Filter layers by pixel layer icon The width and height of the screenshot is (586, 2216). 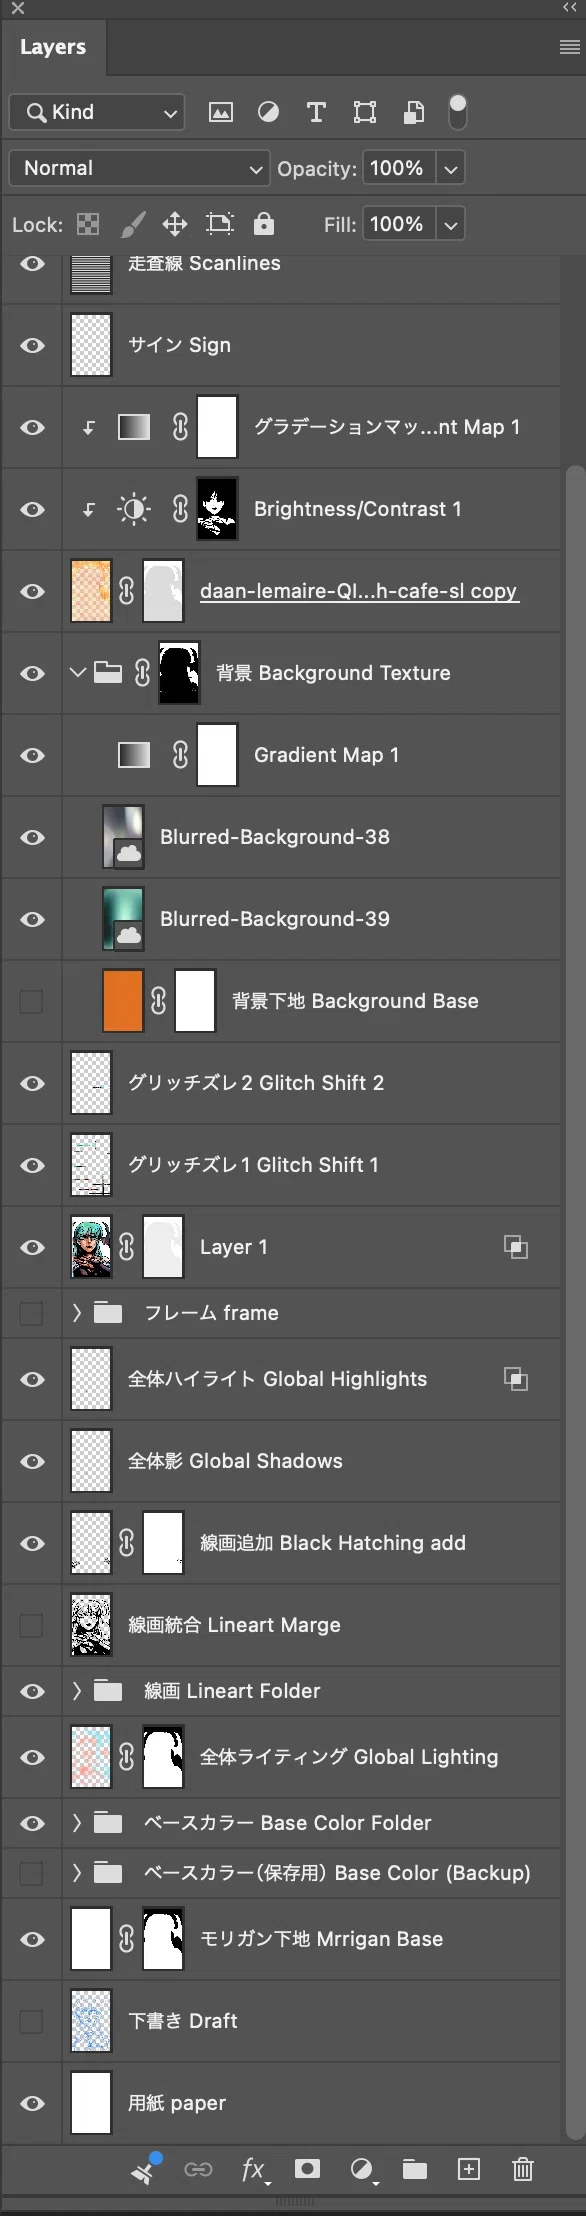click(220, 112)
